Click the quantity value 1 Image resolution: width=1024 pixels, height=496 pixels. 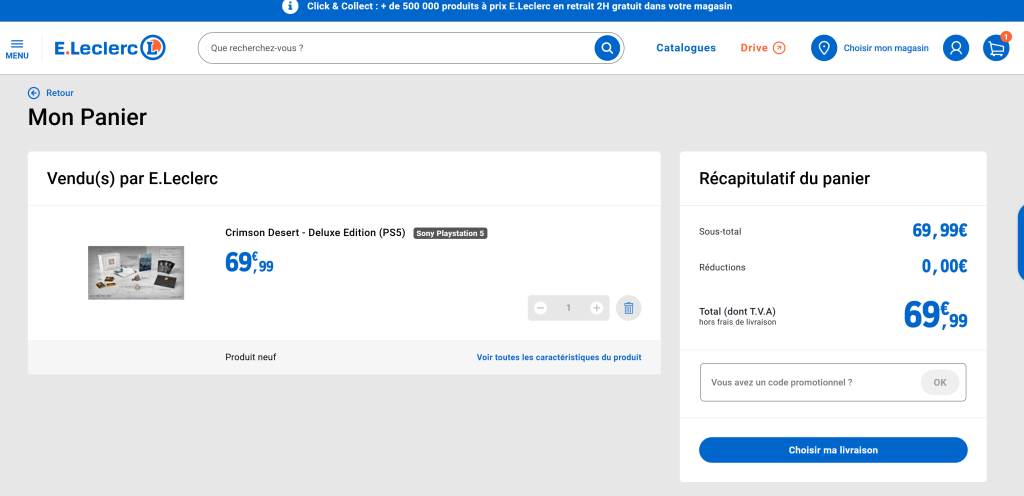[x=568, y=308]
